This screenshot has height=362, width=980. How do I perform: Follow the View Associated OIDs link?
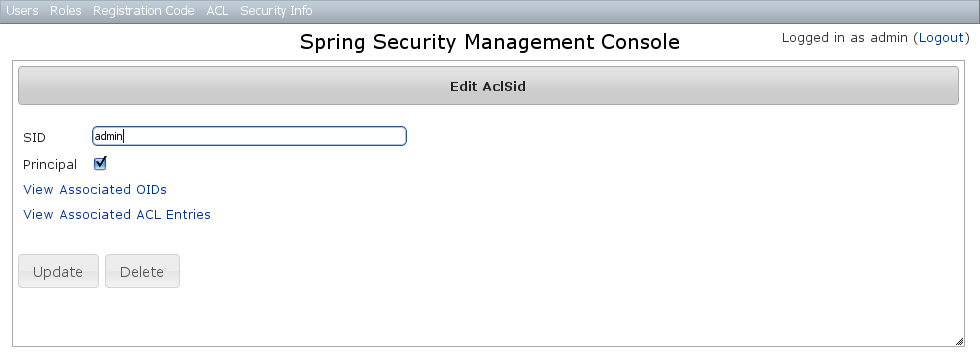95,189
